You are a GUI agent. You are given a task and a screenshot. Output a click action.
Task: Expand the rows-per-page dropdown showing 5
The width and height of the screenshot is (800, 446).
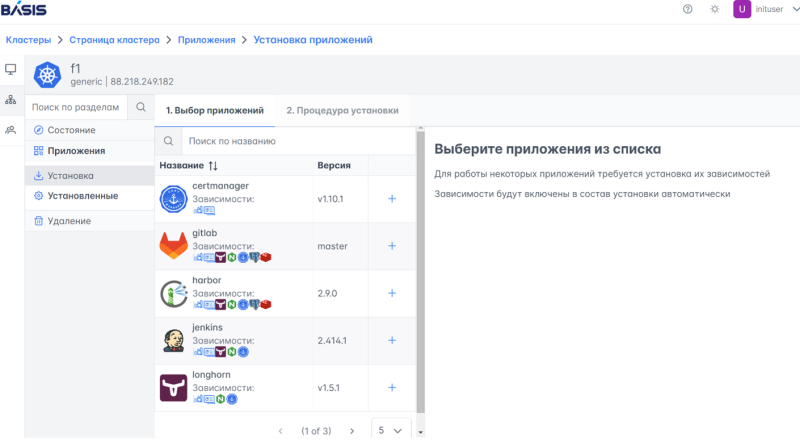click(390, 430)
